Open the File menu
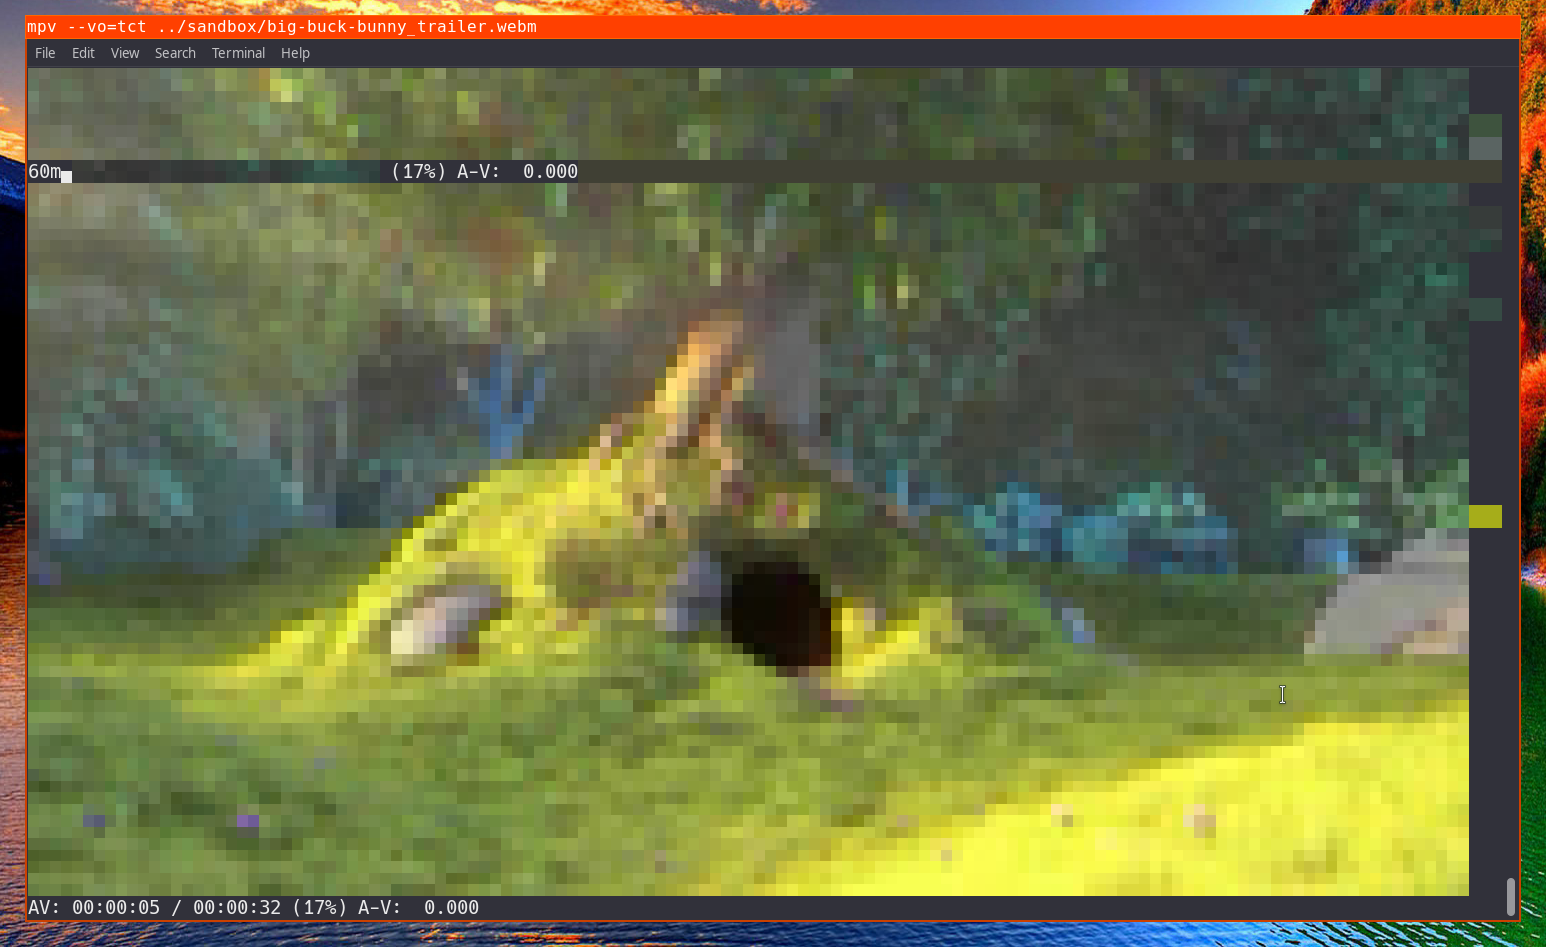The width and height of the screenshot is (1546, 947). tap(44, 53)
